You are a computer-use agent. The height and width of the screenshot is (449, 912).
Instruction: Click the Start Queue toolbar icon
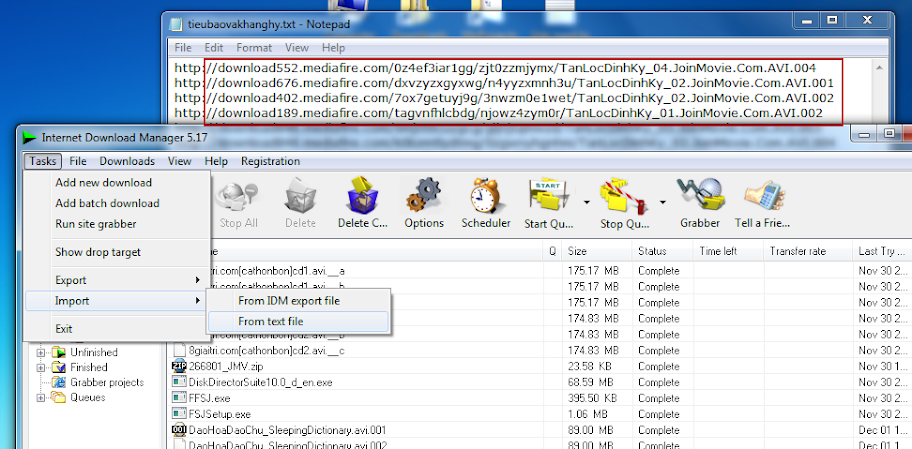pyautogui.click(x=549, y=197)
